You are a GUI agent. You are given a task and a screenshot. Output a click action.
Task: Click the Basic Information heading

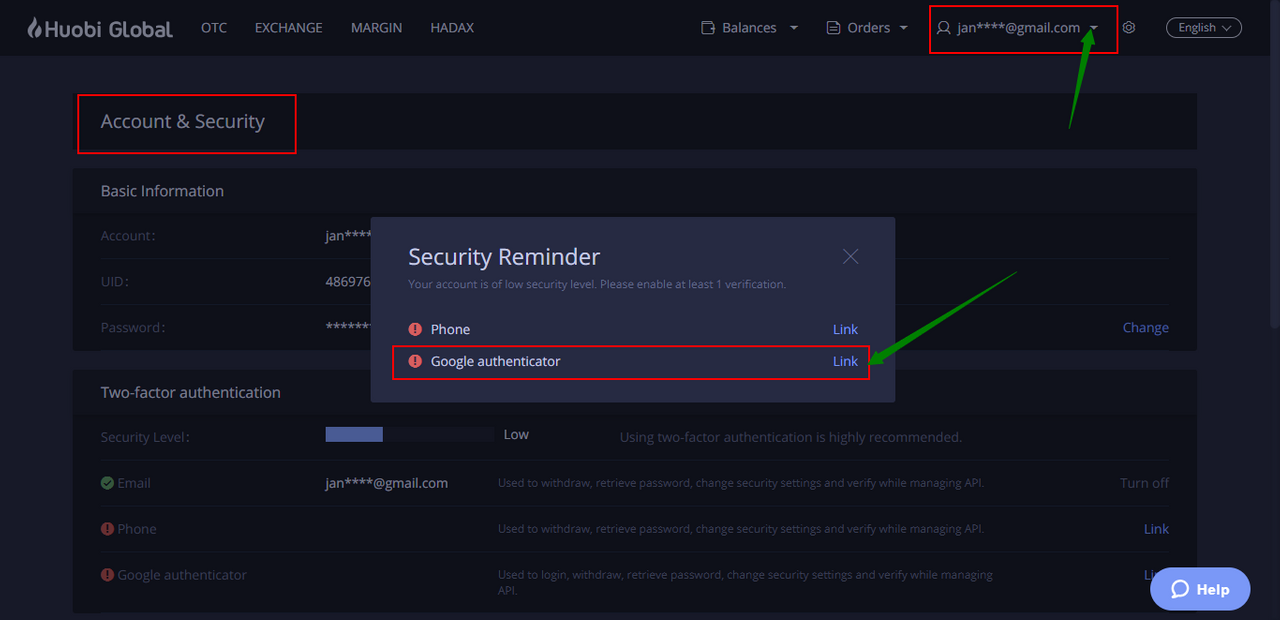click(162, 191)
